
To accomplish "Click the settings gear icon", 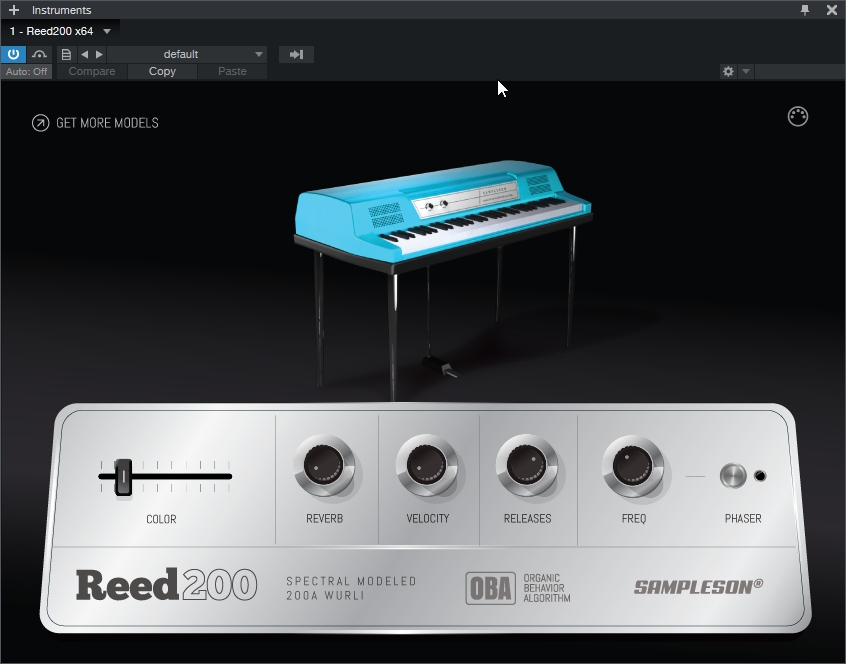I will pyautogui.click(x=728, y=72).
